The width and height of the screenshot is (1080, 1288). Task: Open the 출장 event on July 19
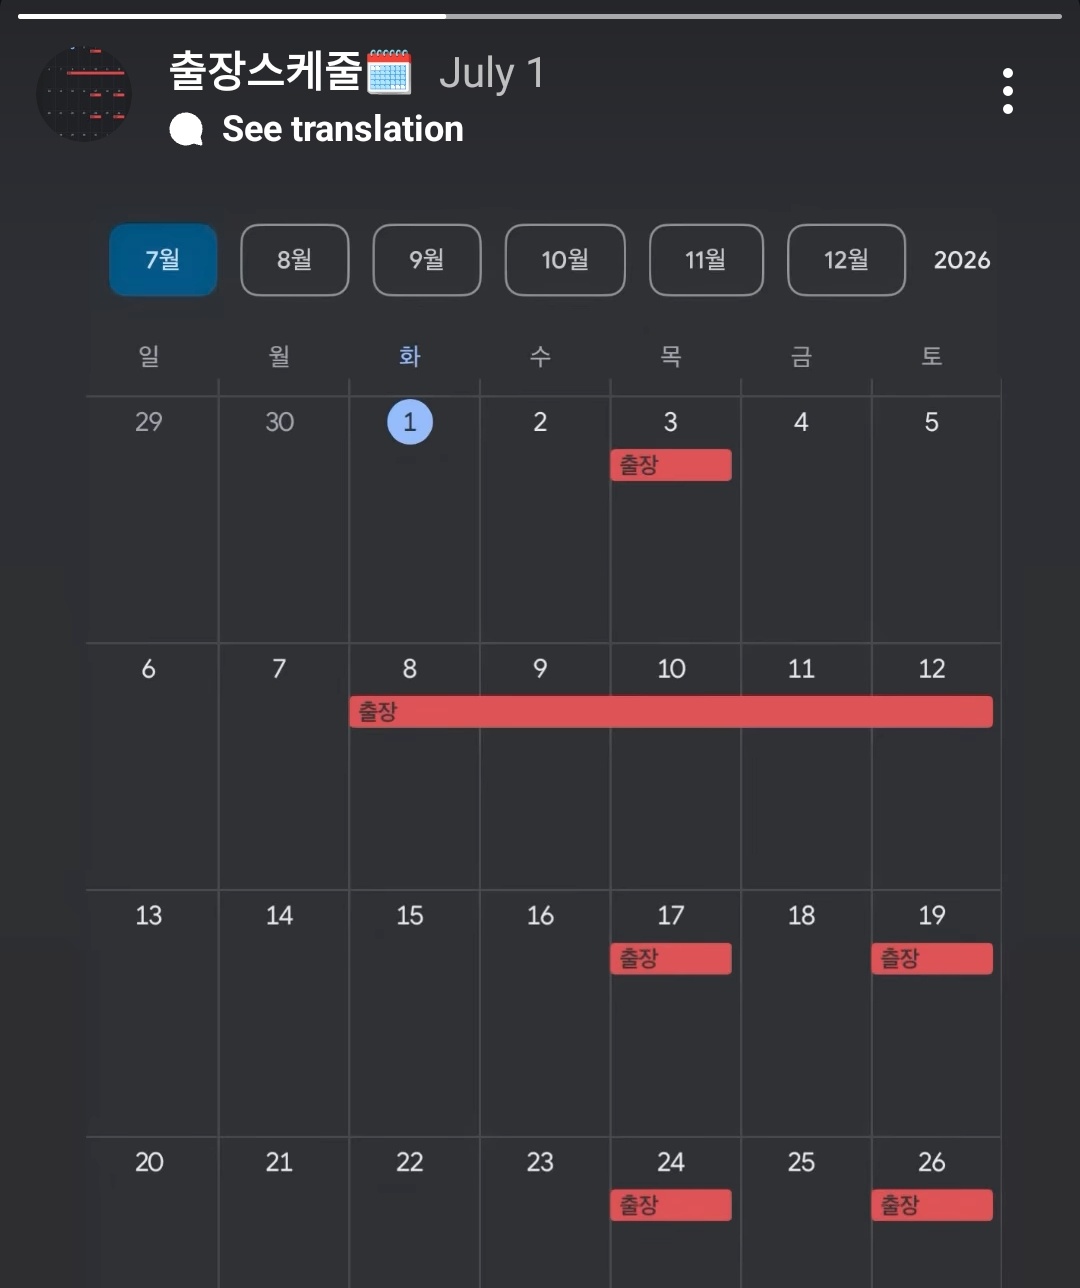coord(932,958)
